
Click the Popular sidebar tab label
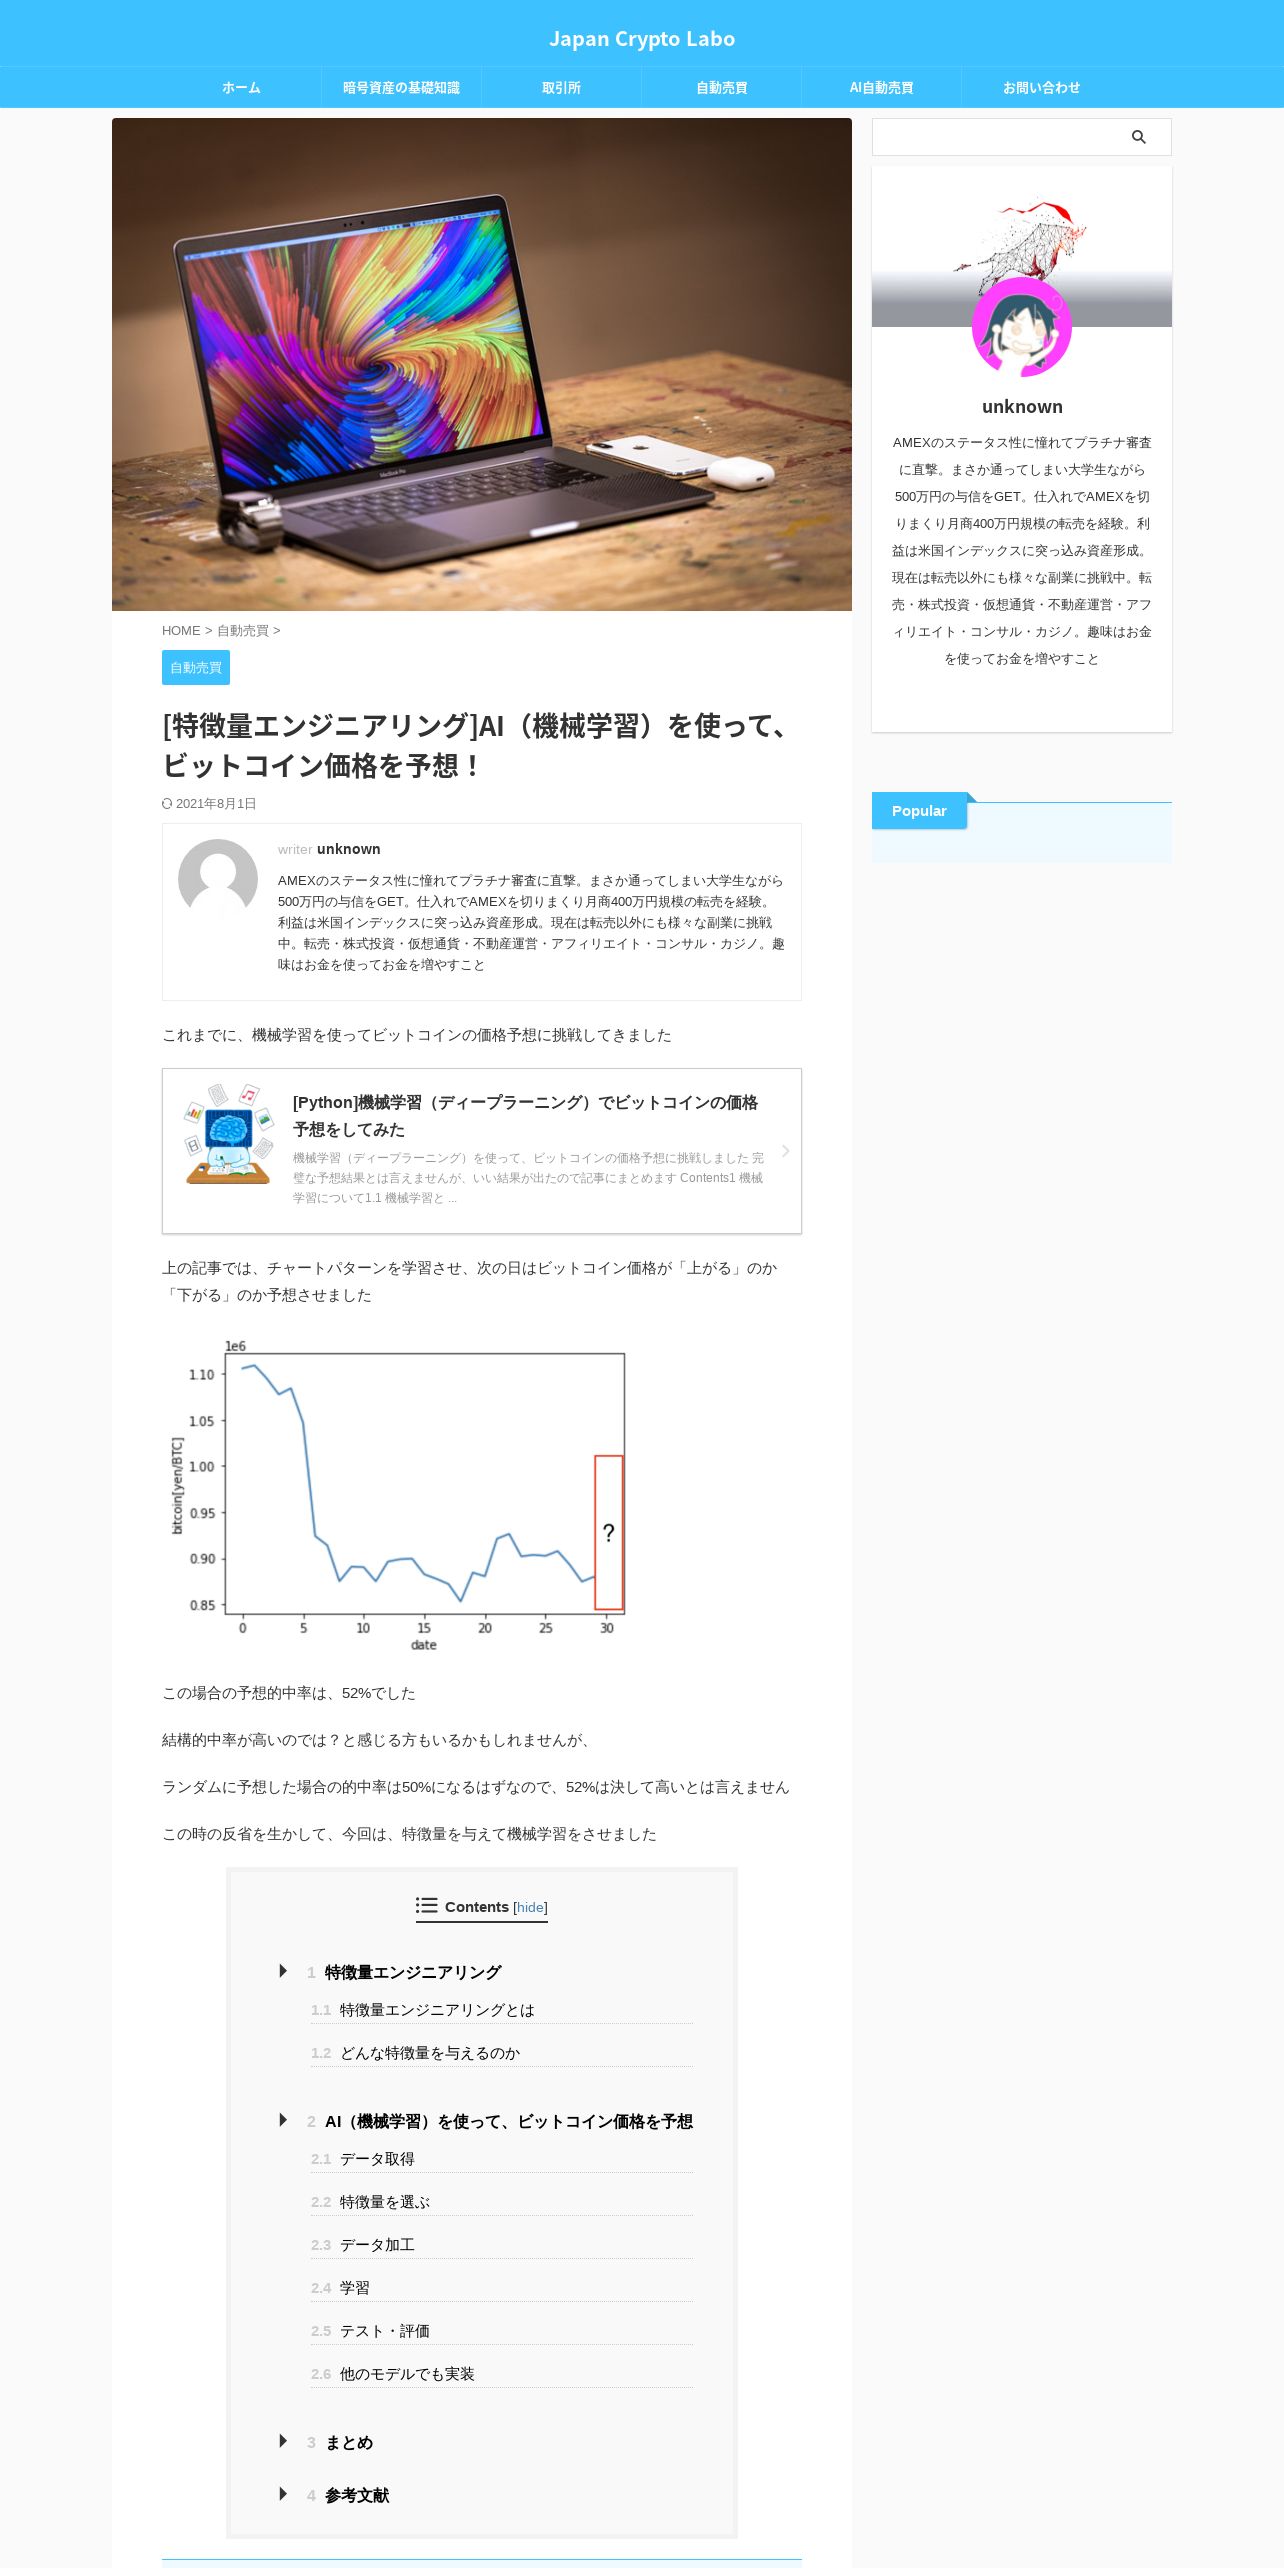point(919,811)
